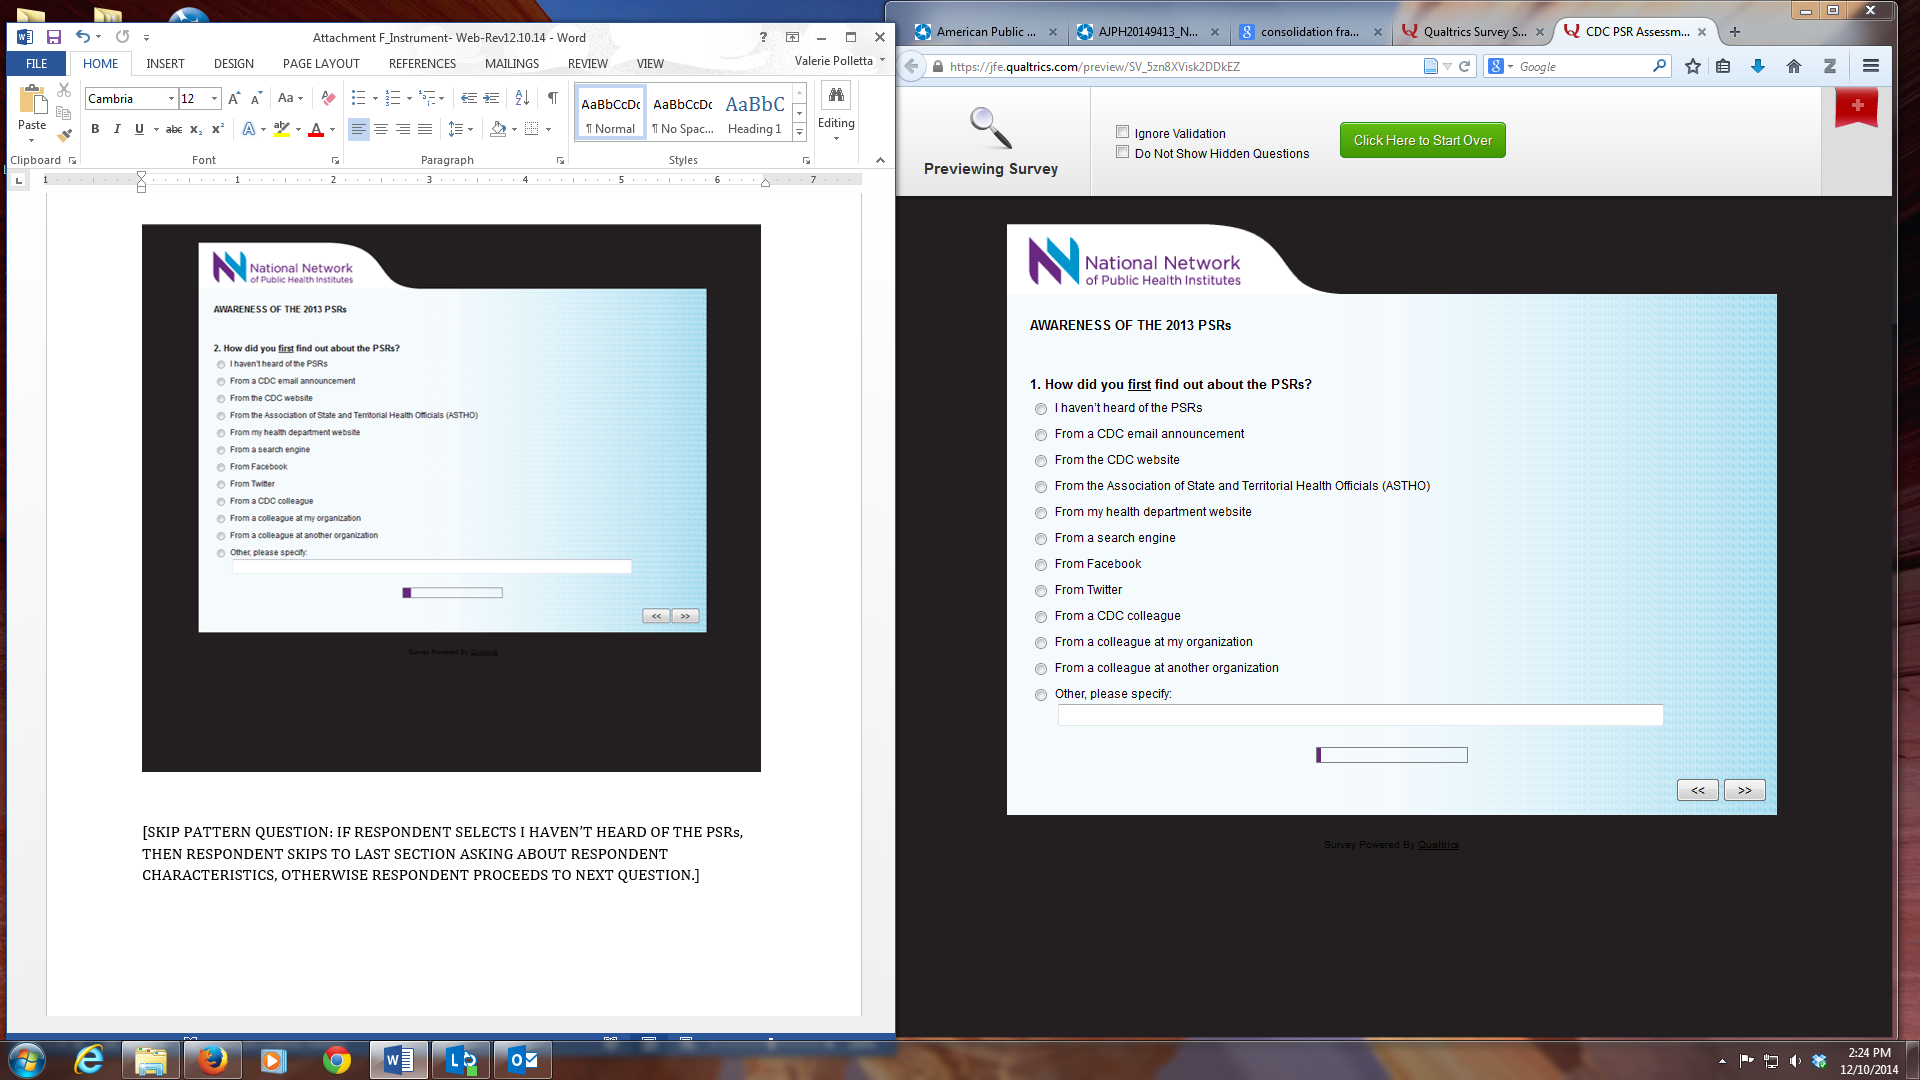The height and width of the screenshot is (1080, 1920).
Task: Click the Firefox Home icon
Action: tap(1793, 66)
